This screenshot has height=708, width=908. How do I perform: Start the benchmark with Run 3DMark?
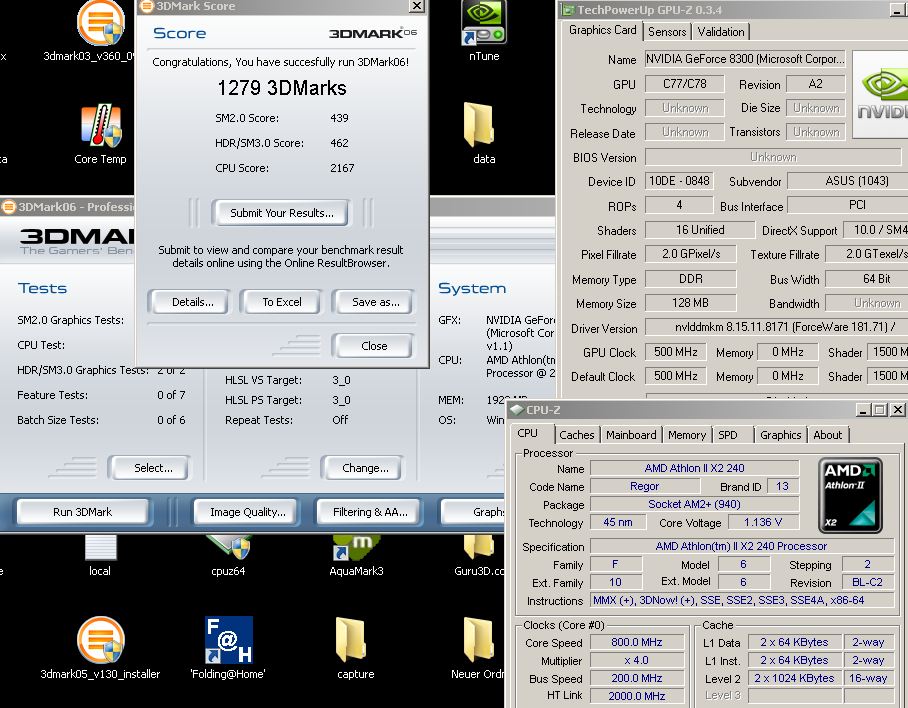(82, 512)
